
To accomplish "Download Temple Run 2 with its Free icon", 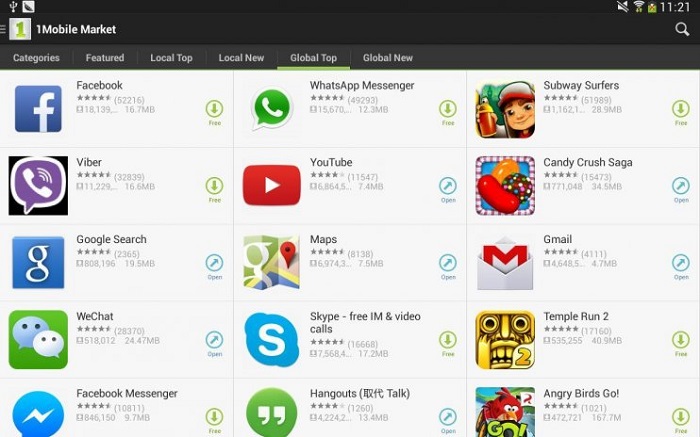I will pos(681,340).
